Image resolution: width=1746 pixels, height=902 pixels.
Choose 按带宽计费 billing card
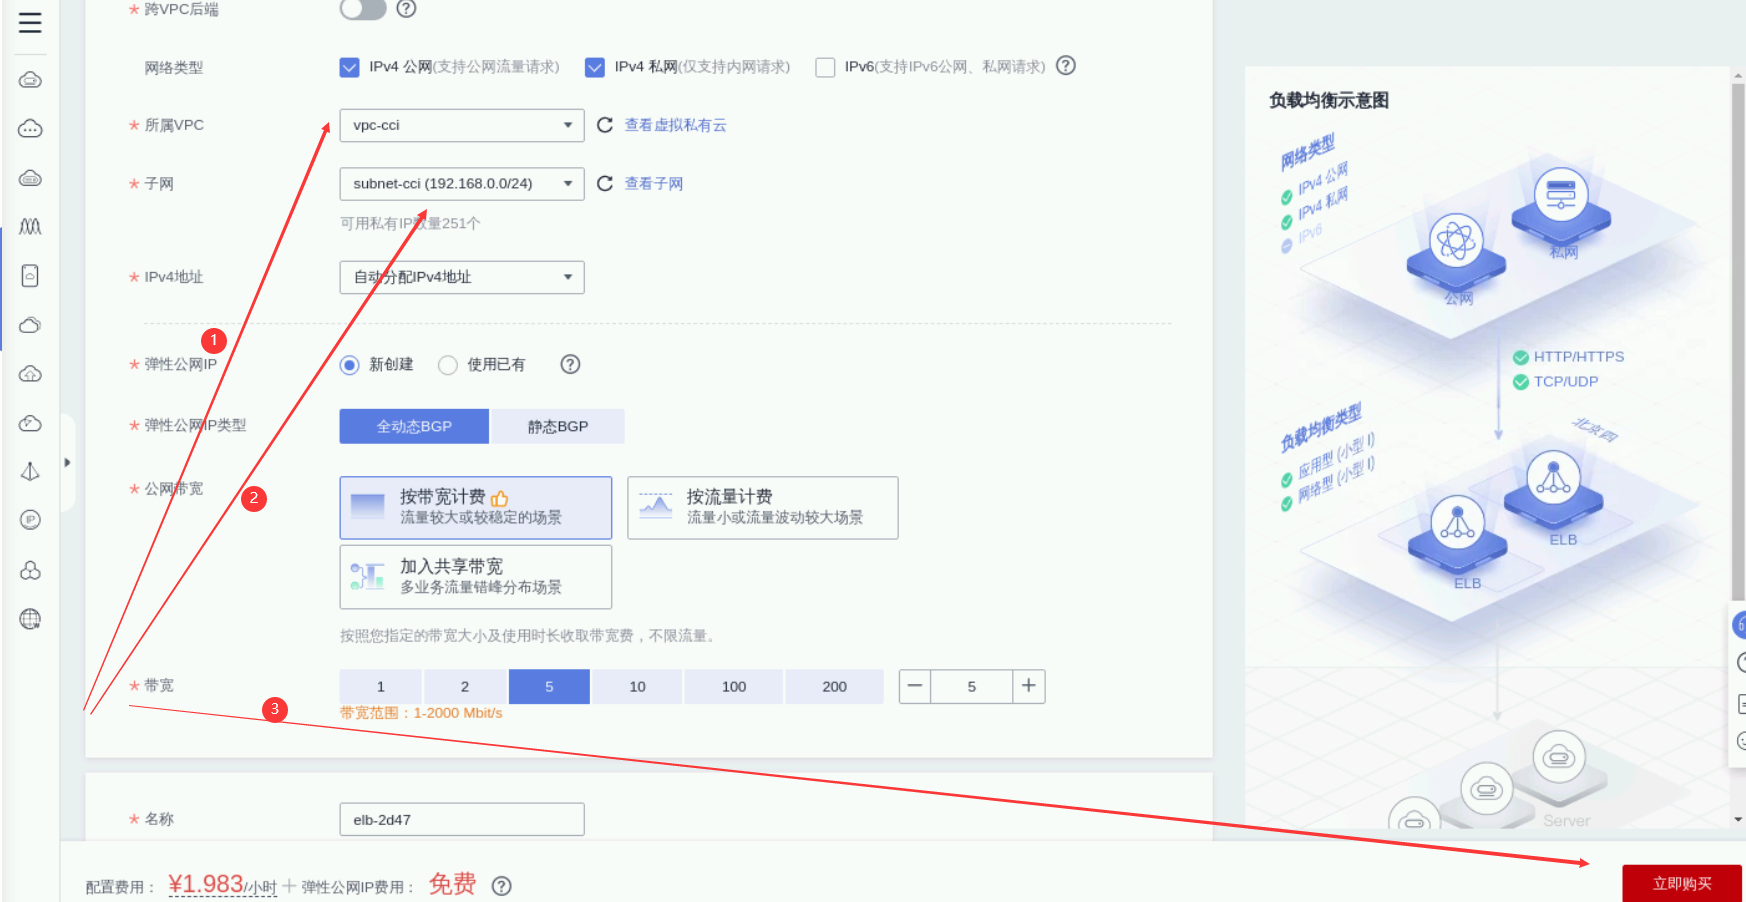pyautogui.click(x=476, y=508)
